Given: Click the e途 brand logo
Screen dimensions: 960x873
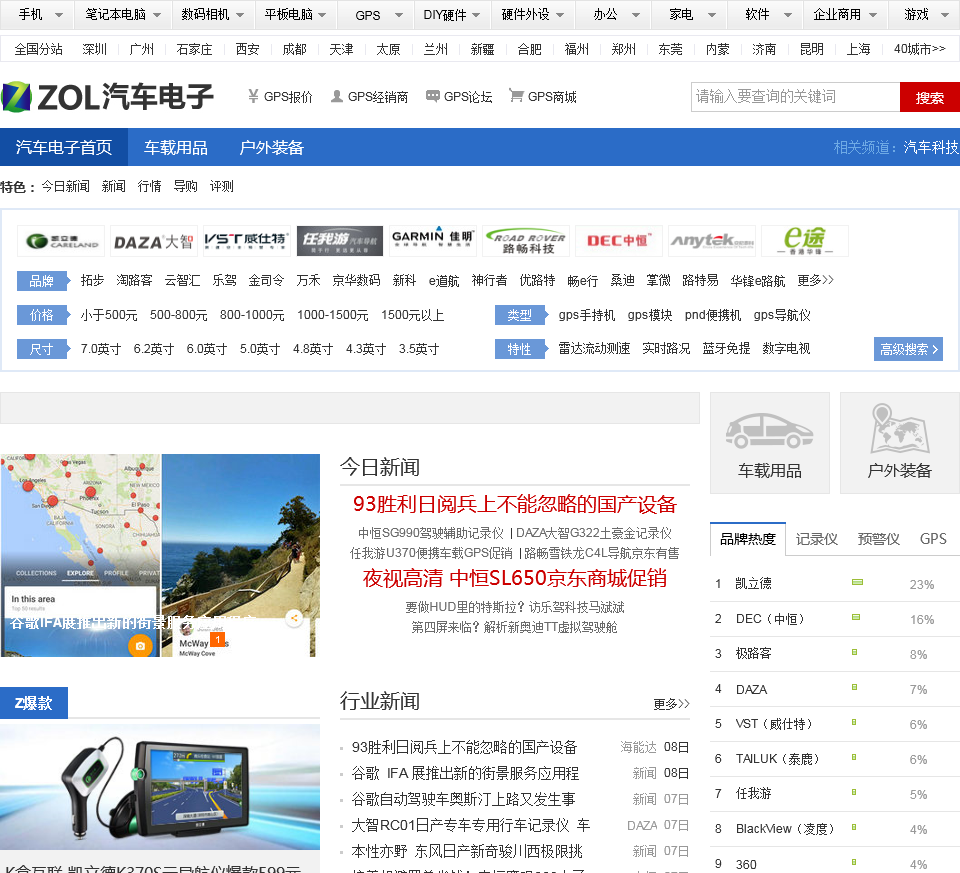Looking at the screenshot, I should click(805, 241).
